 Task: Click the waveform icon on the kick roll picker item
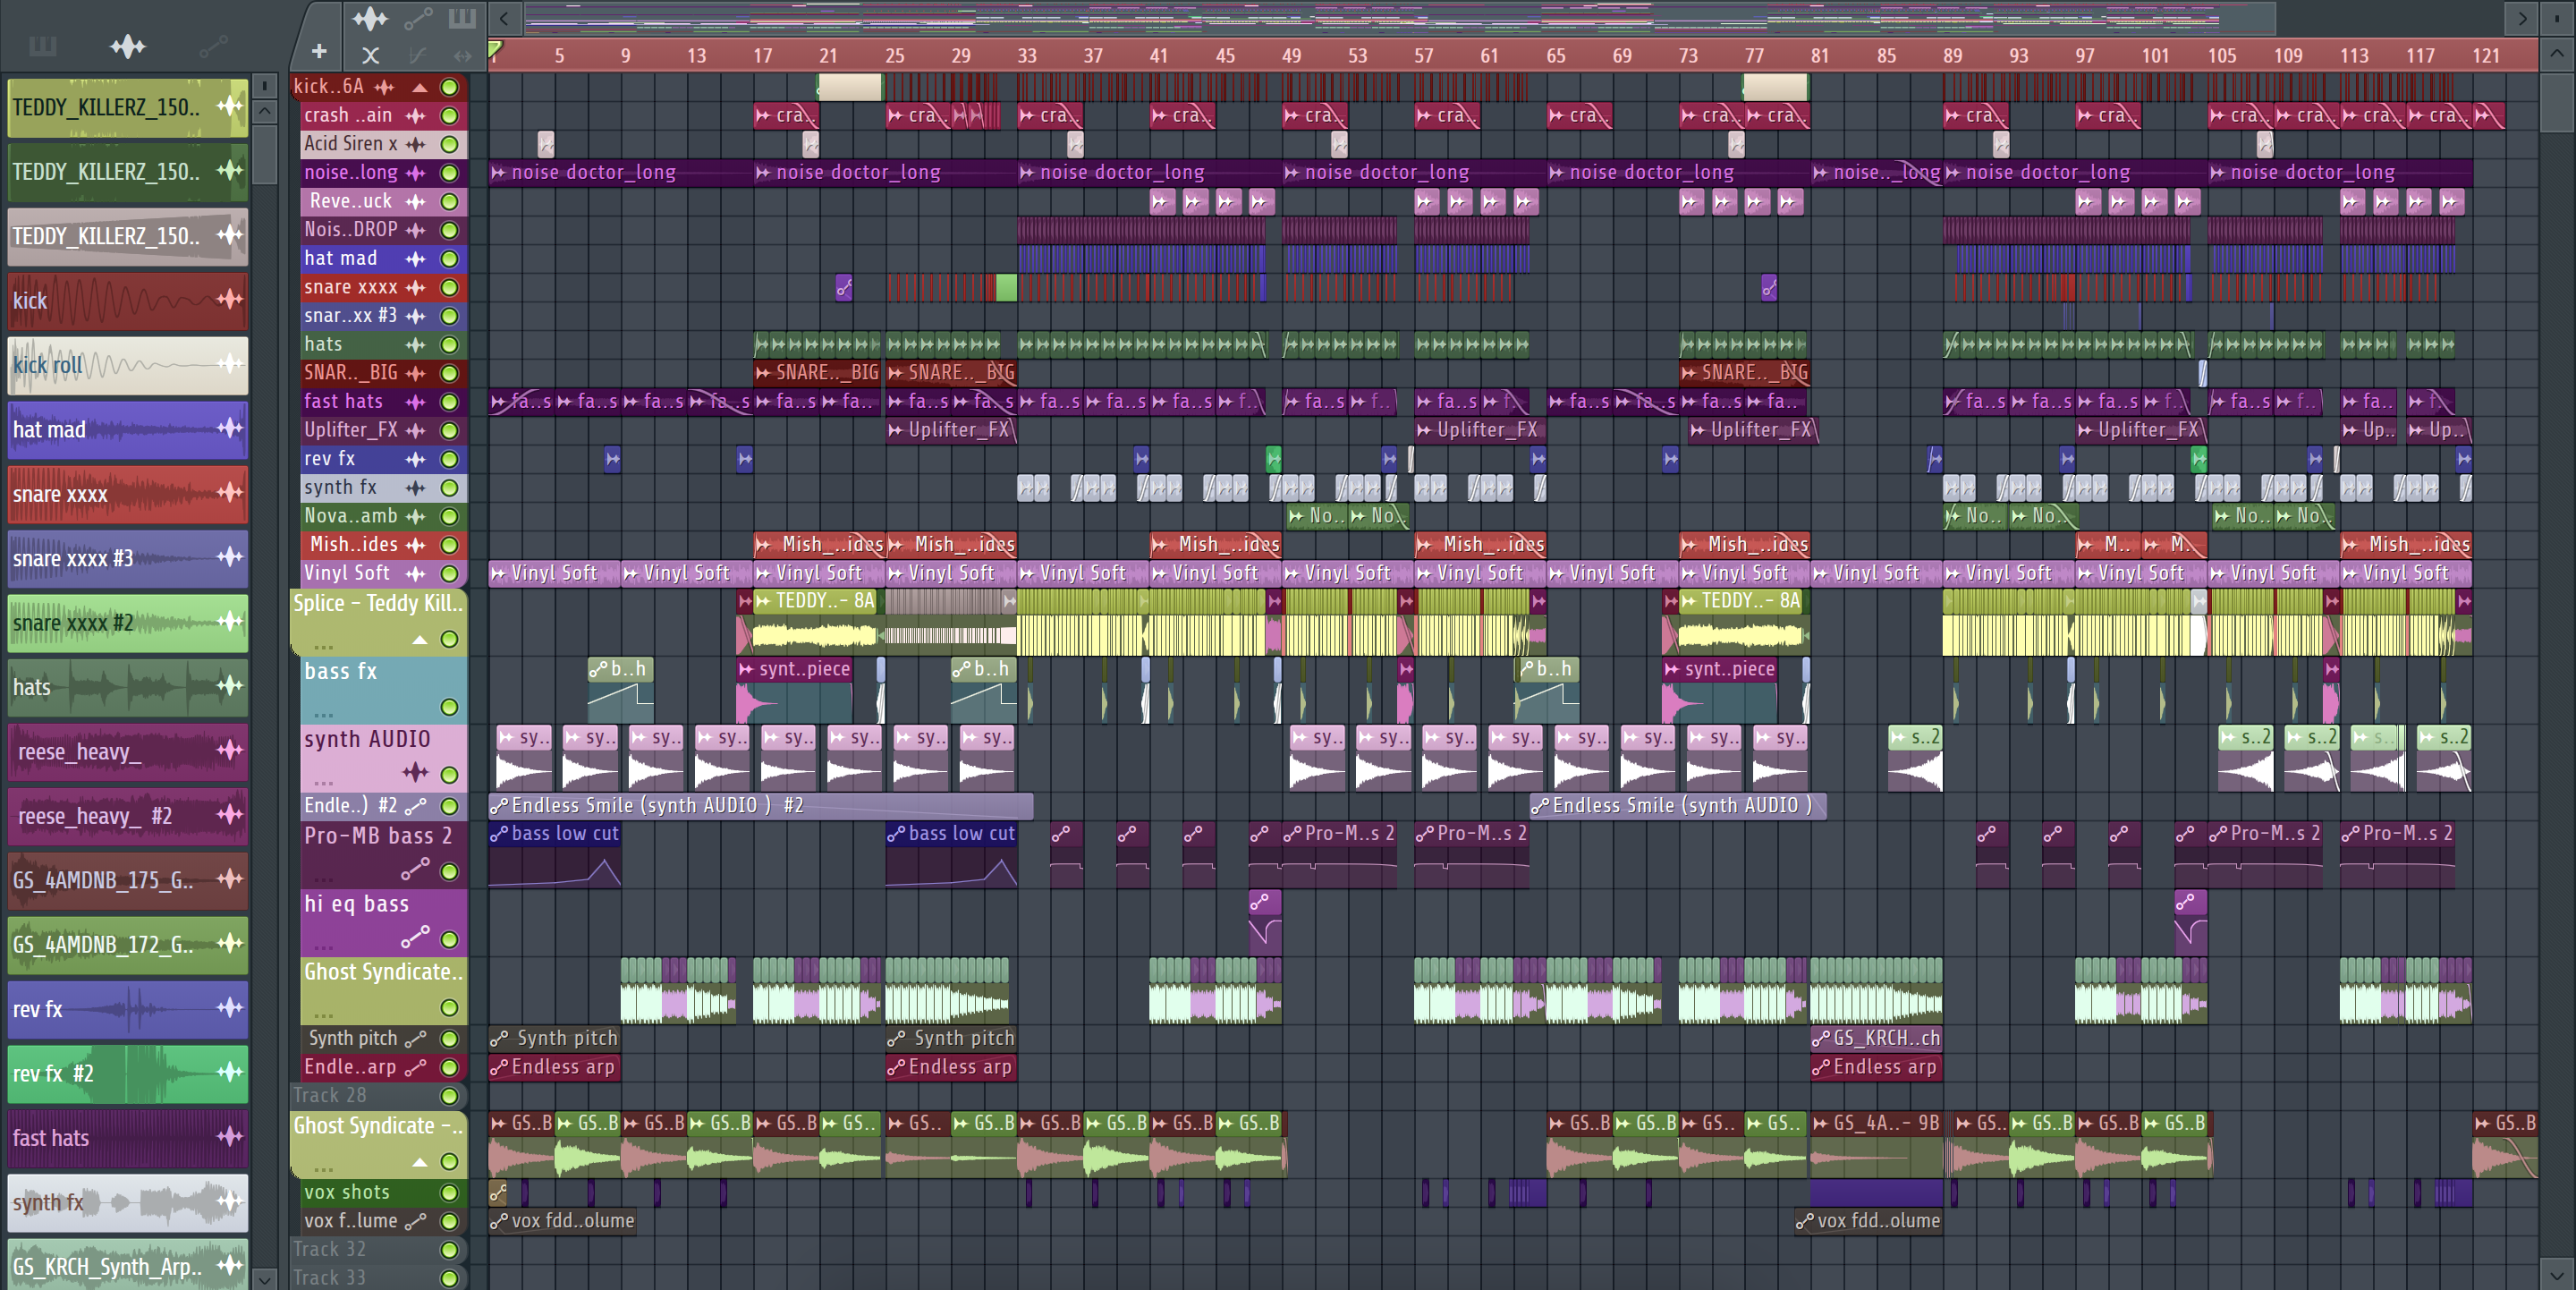tap(230, 364)
